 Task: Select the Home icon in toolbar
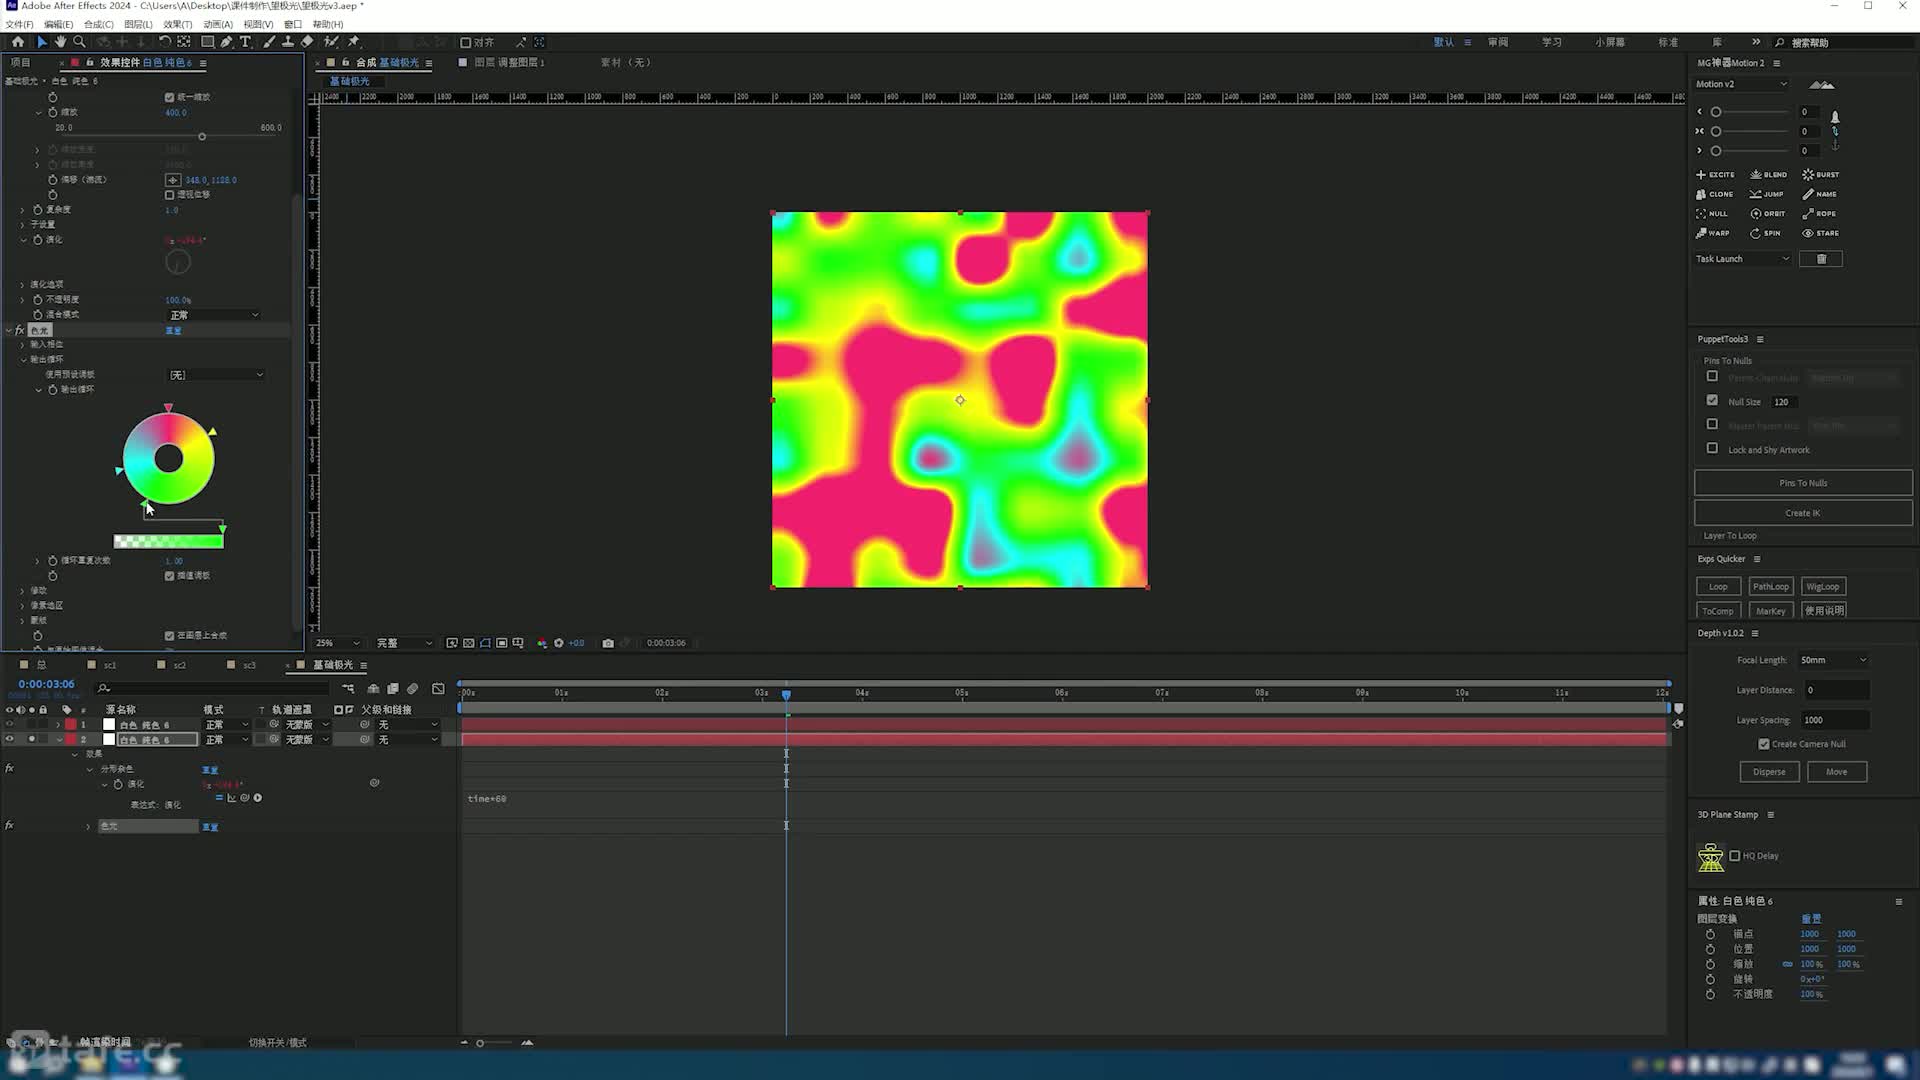pyautogui.click(x=18, y=42)
